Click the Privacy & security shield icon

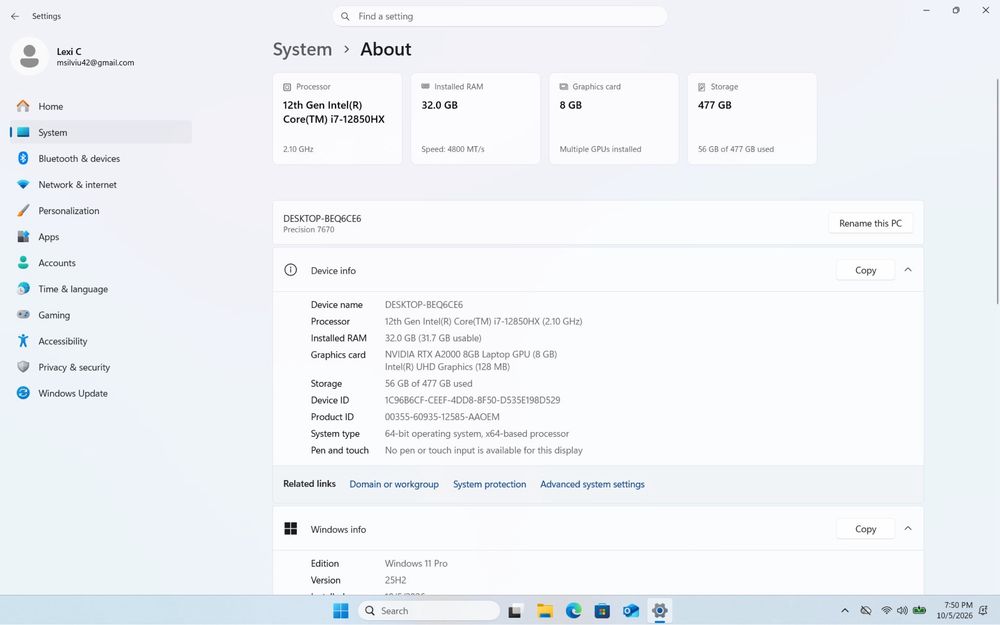click(23, 367)
